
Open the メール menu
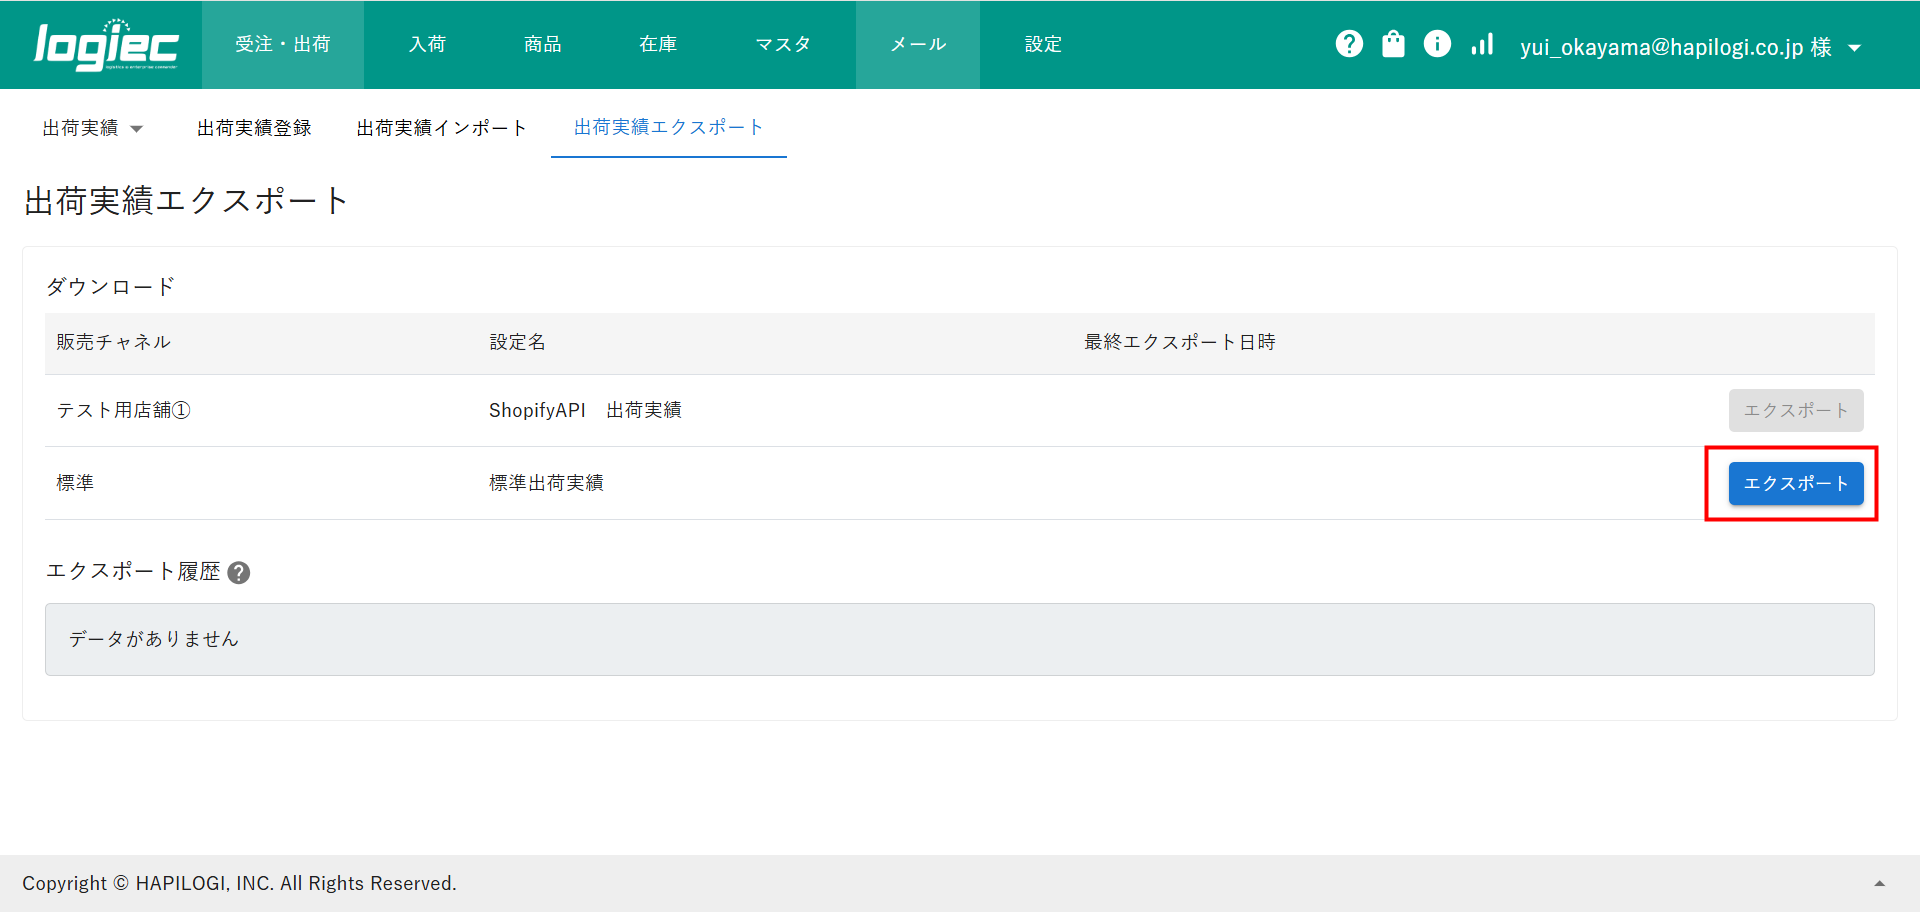[918, 44]
